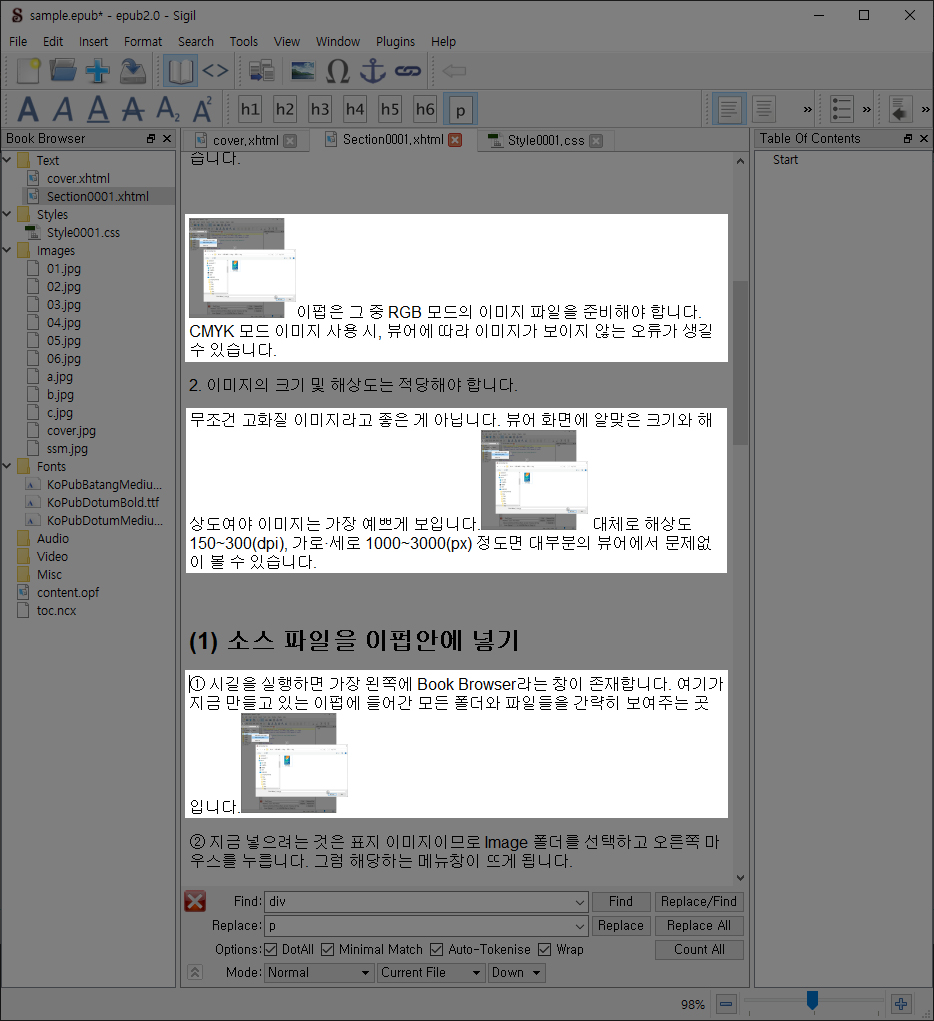Image resolution: width=934 pixels, height=1021 pixels.
Task: Open the Current File scope dropdown
Action: 430,972
